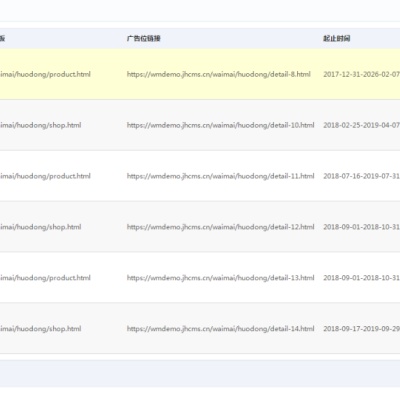The height and width of the screenshot is (400, 400).
Task: Open the detail-14.html ad link
Action: [x=220, y=329]
